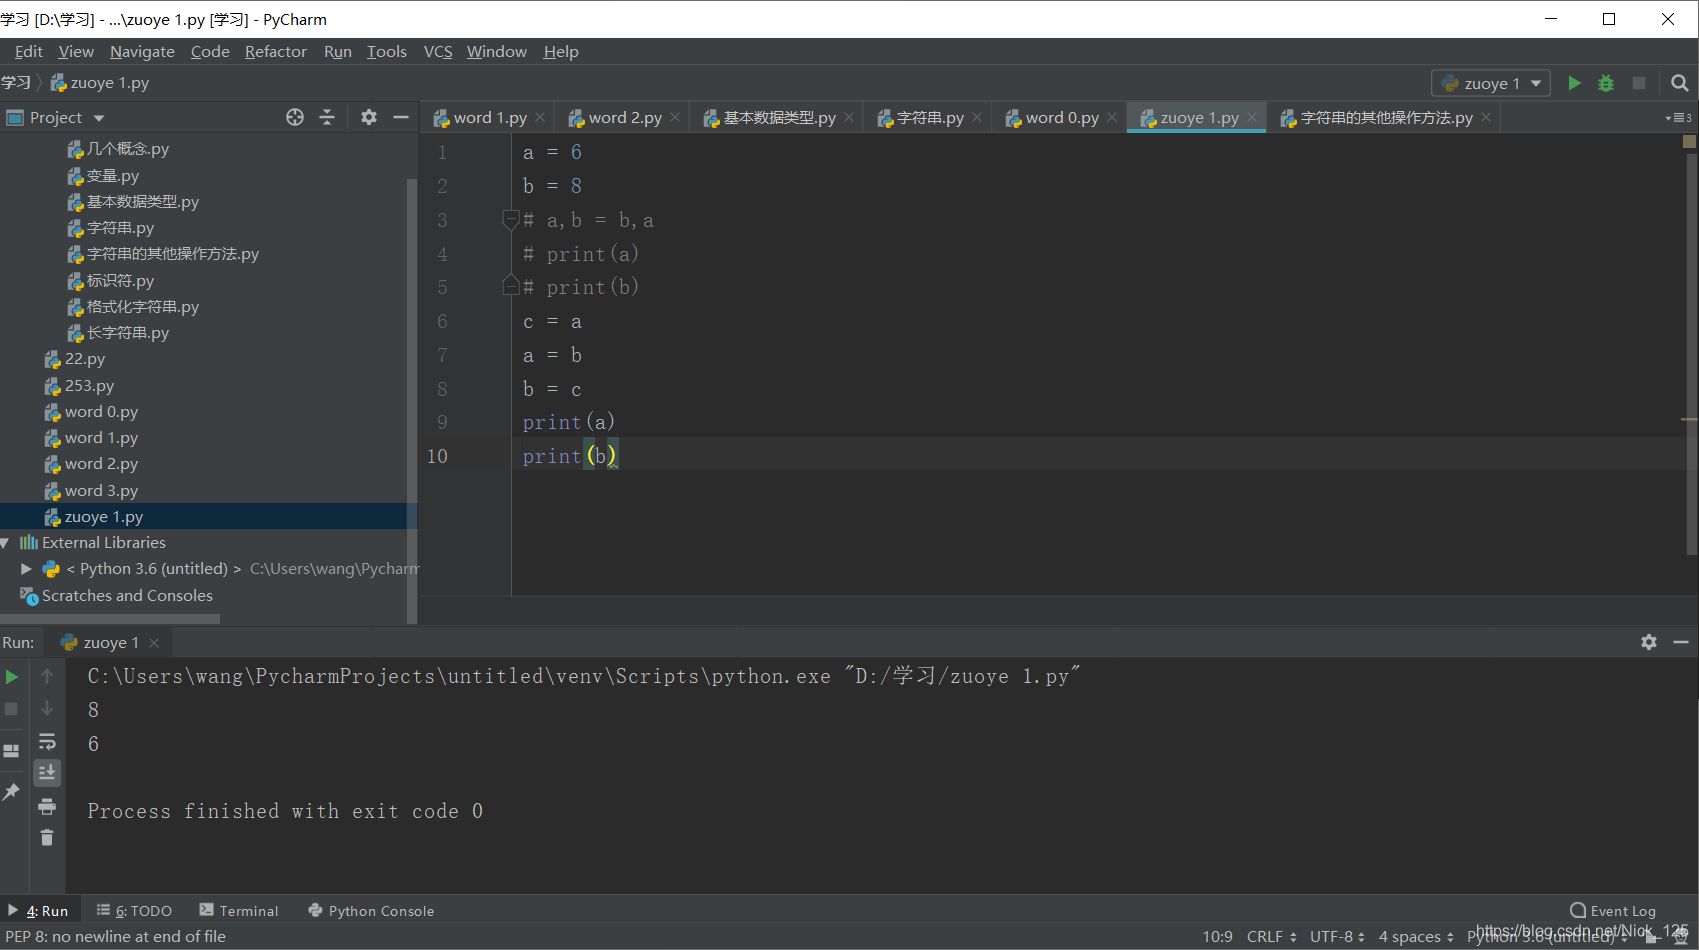Expand Python 3.6 (untitled) library node
This screenshot has height=950, width=1699.
pos(27,569)
